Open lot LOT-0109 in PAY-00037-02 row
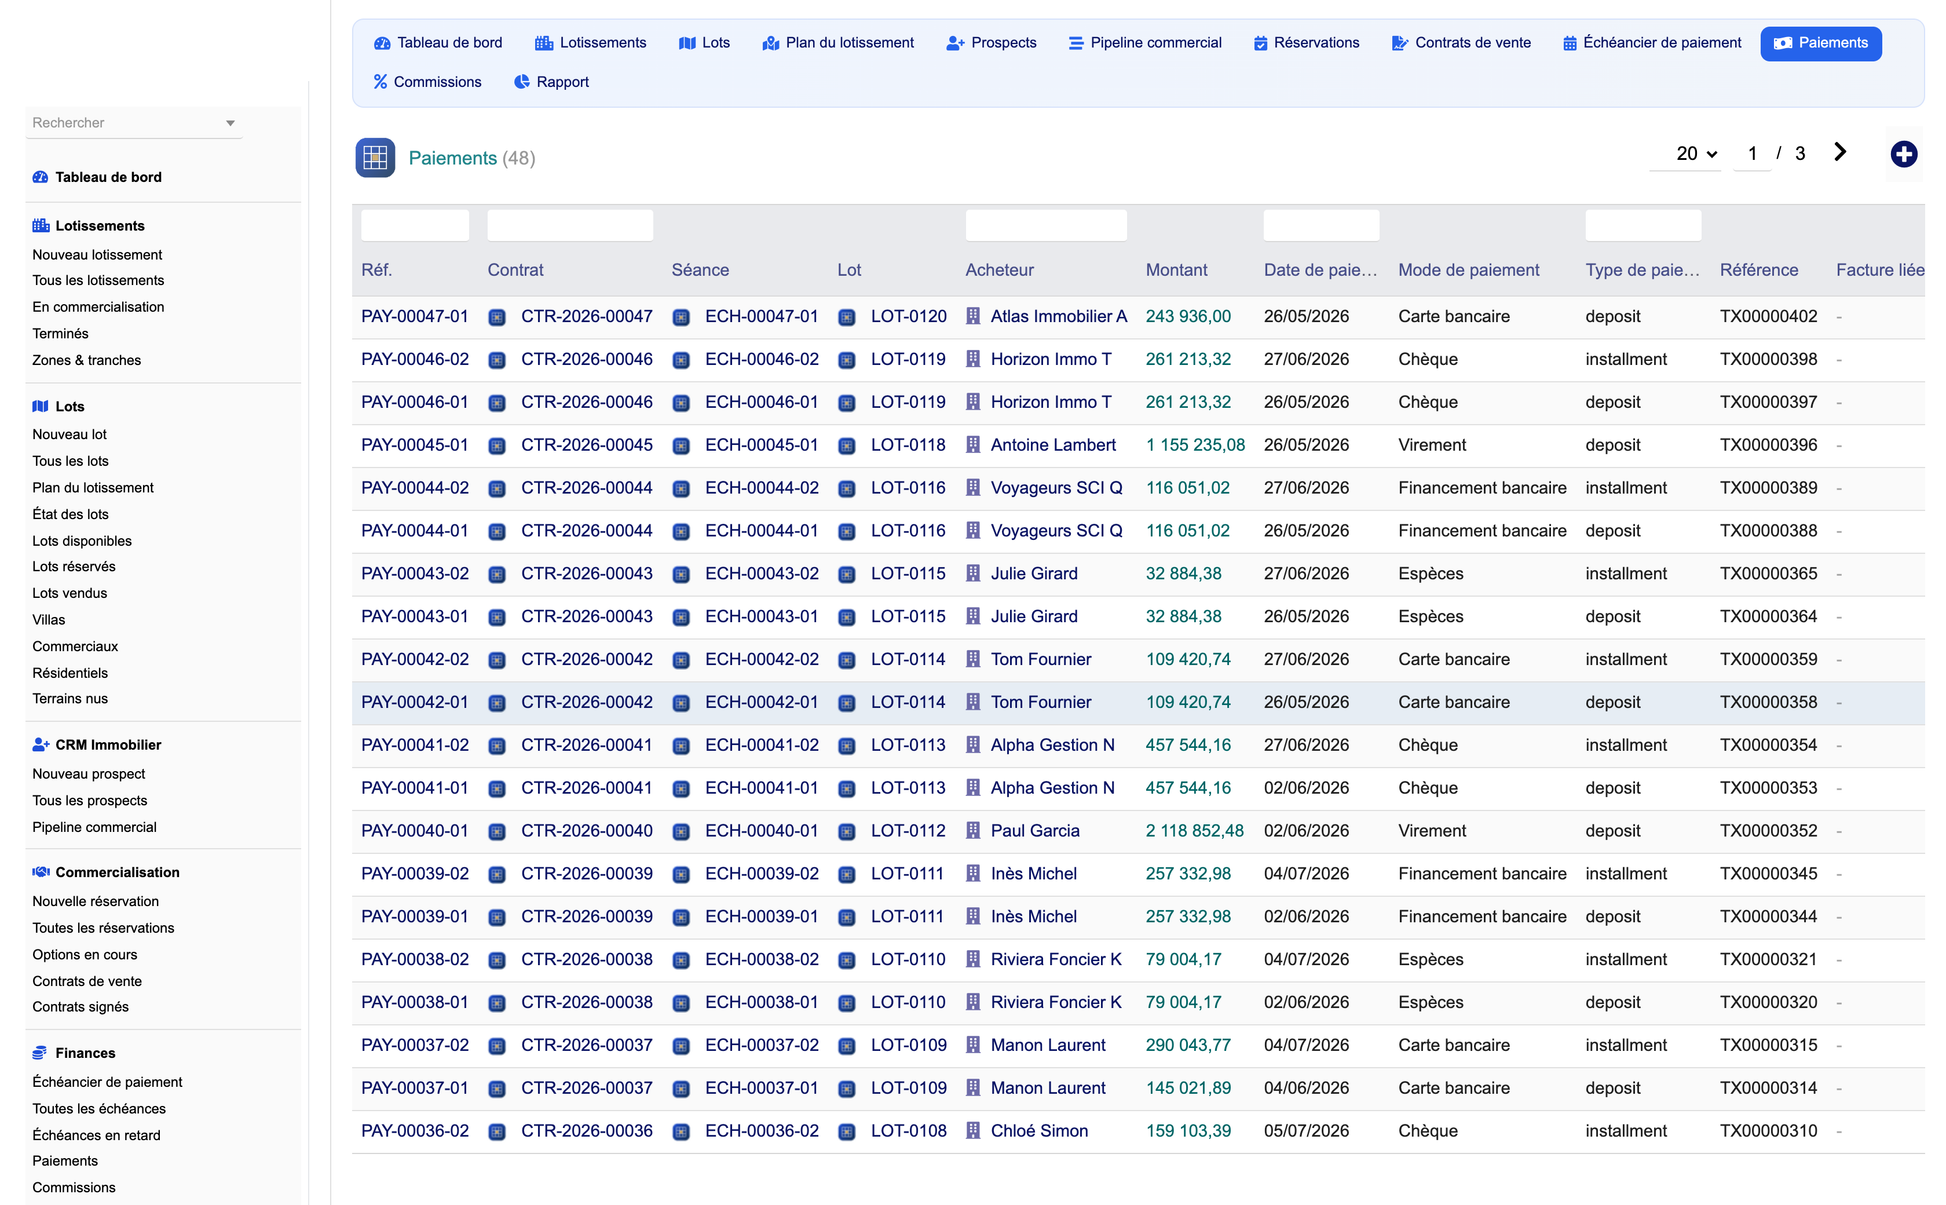1946x1205 pixels. coord(908,1045)
